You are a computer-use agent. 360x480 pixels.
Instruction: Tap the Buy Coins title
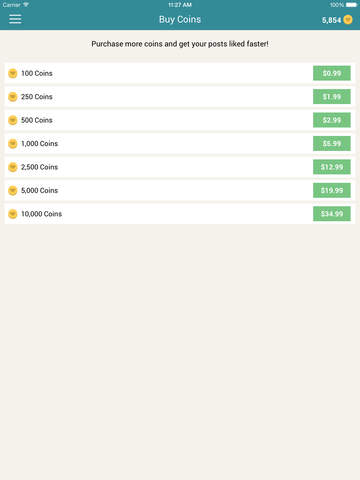pyautogui.click(x=180, y=19)
